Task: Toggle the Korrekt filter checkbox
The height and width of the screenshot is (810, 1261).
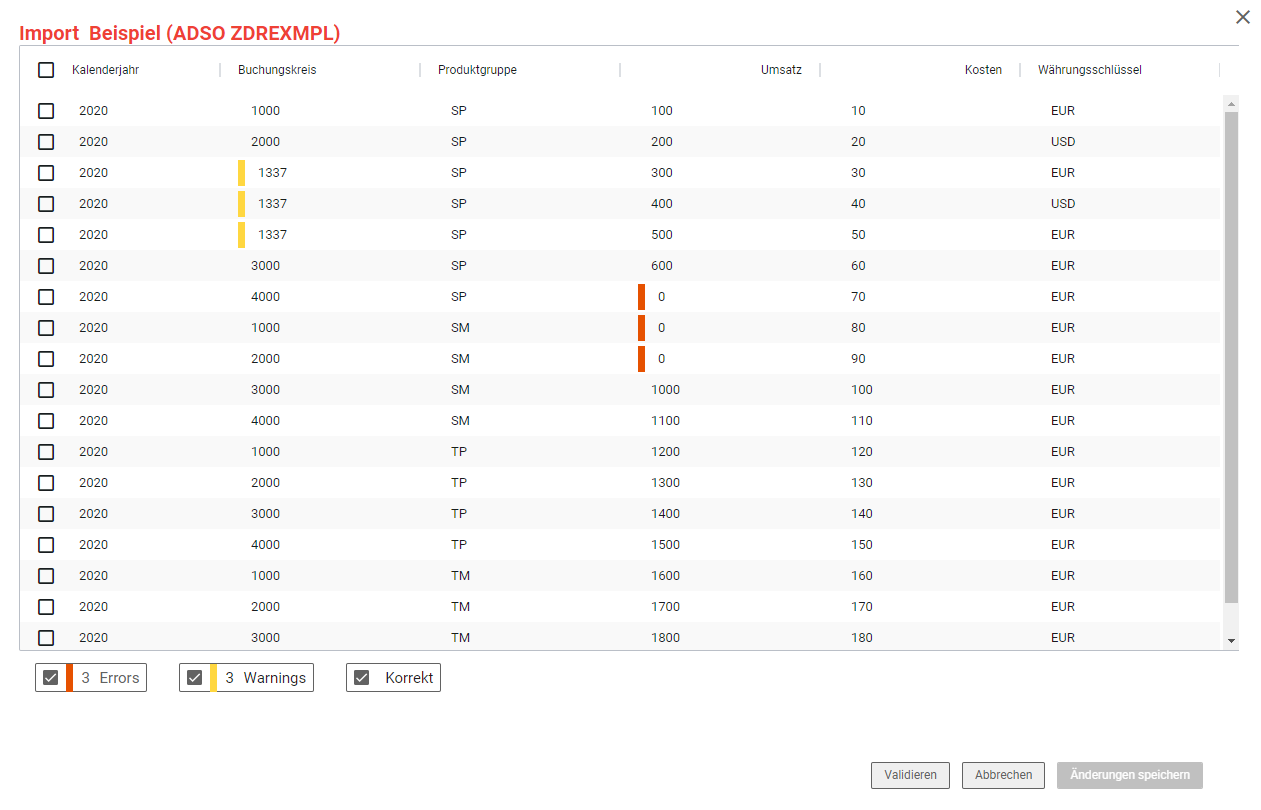Action: pos(362,677)
